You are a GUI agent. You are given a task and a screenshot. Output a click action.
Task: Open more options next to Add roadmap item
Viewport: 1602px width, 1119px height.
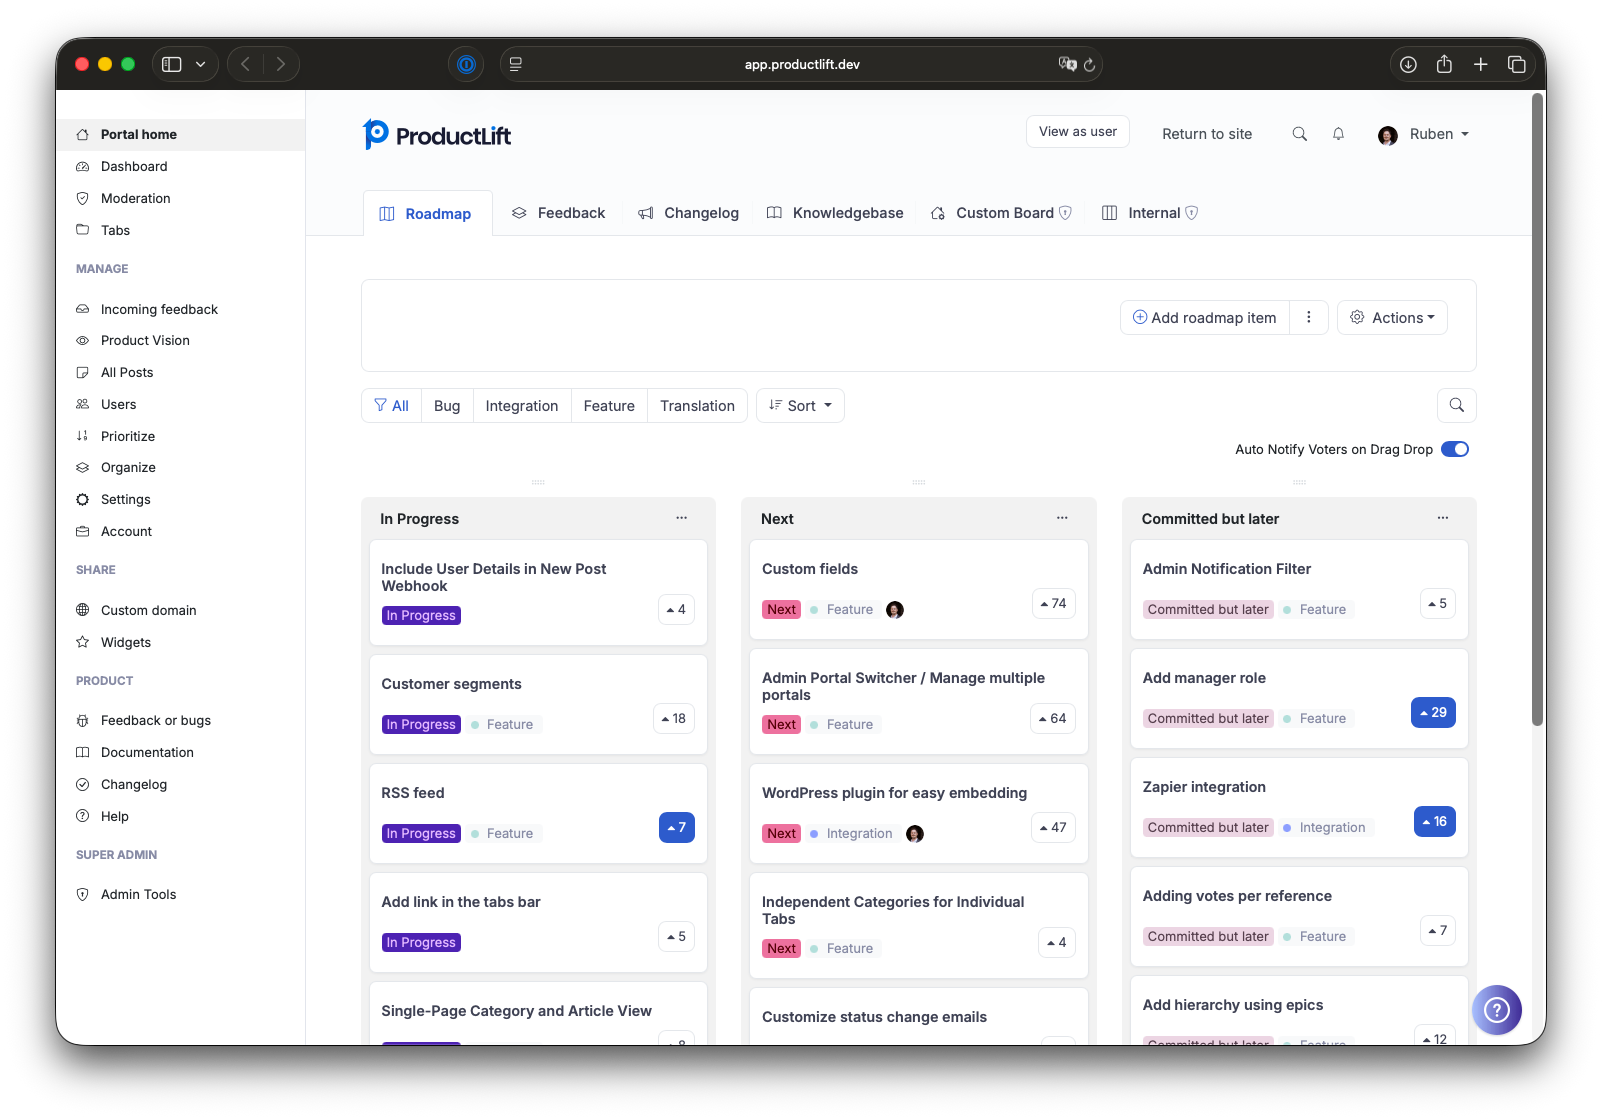pyautogui.click(x=1308, y=317)
